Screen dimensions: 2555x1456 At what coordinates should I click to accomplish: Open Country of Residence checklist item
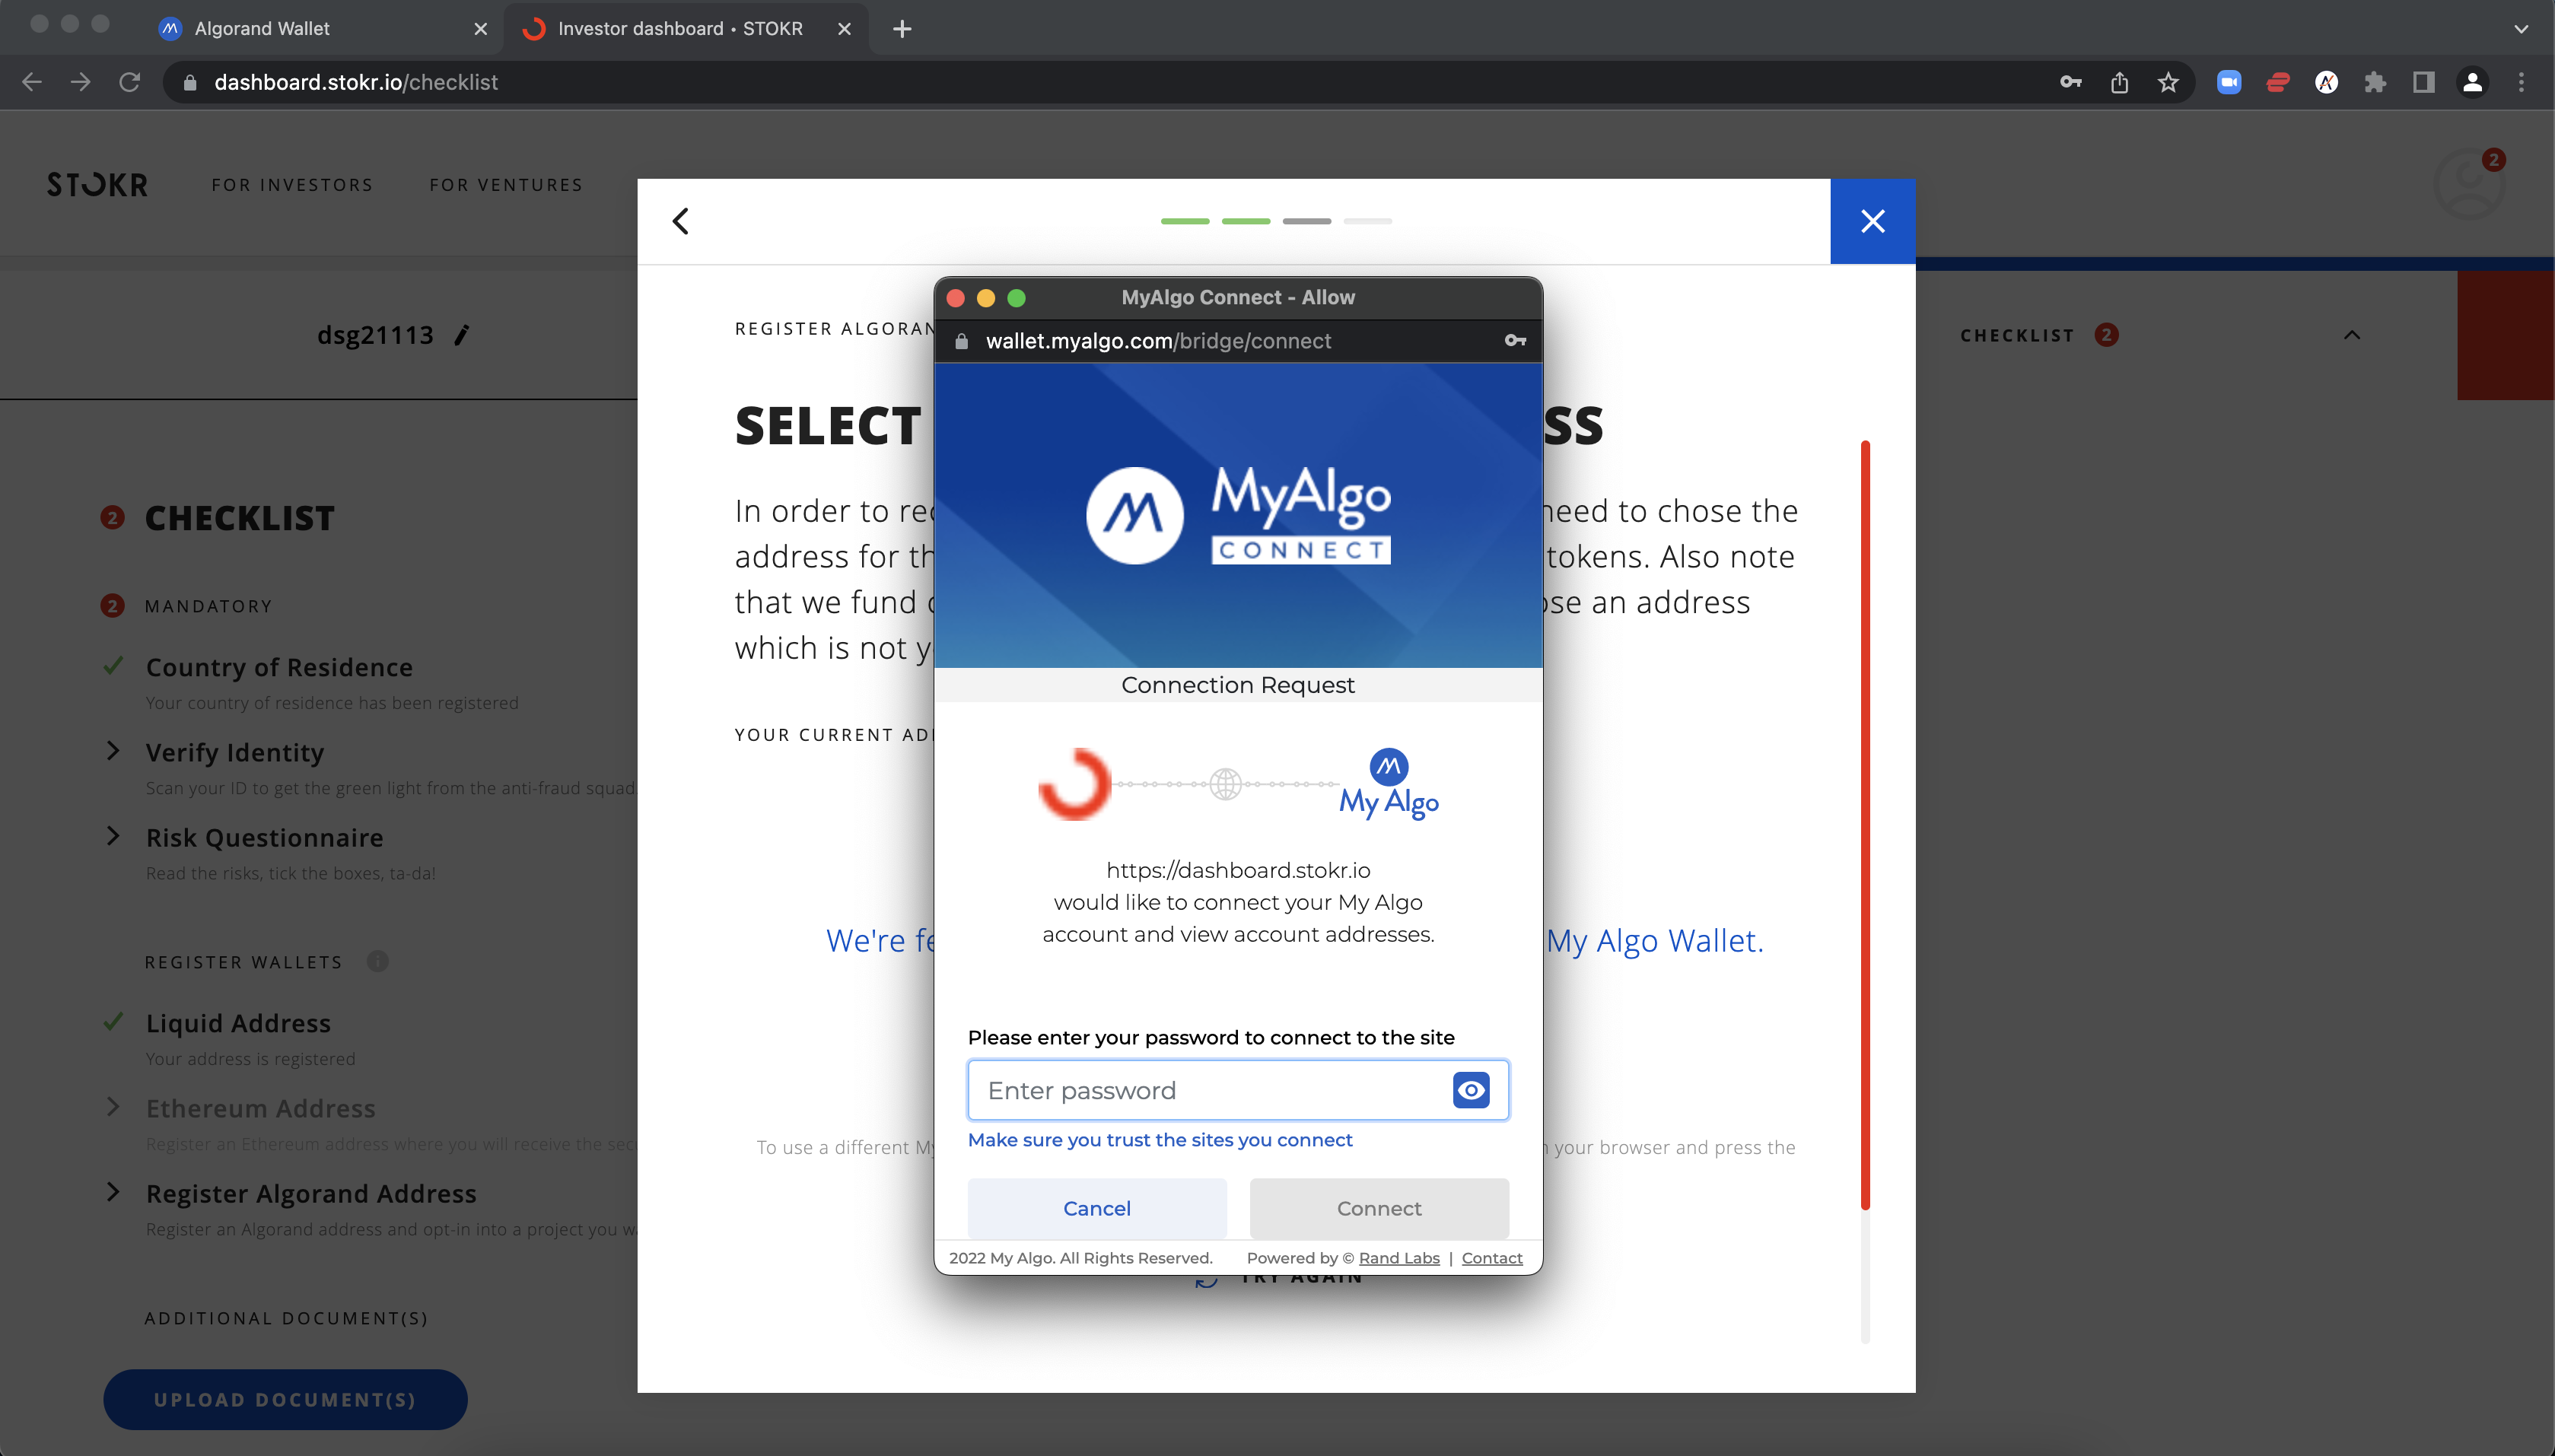(x=279, y=667)
